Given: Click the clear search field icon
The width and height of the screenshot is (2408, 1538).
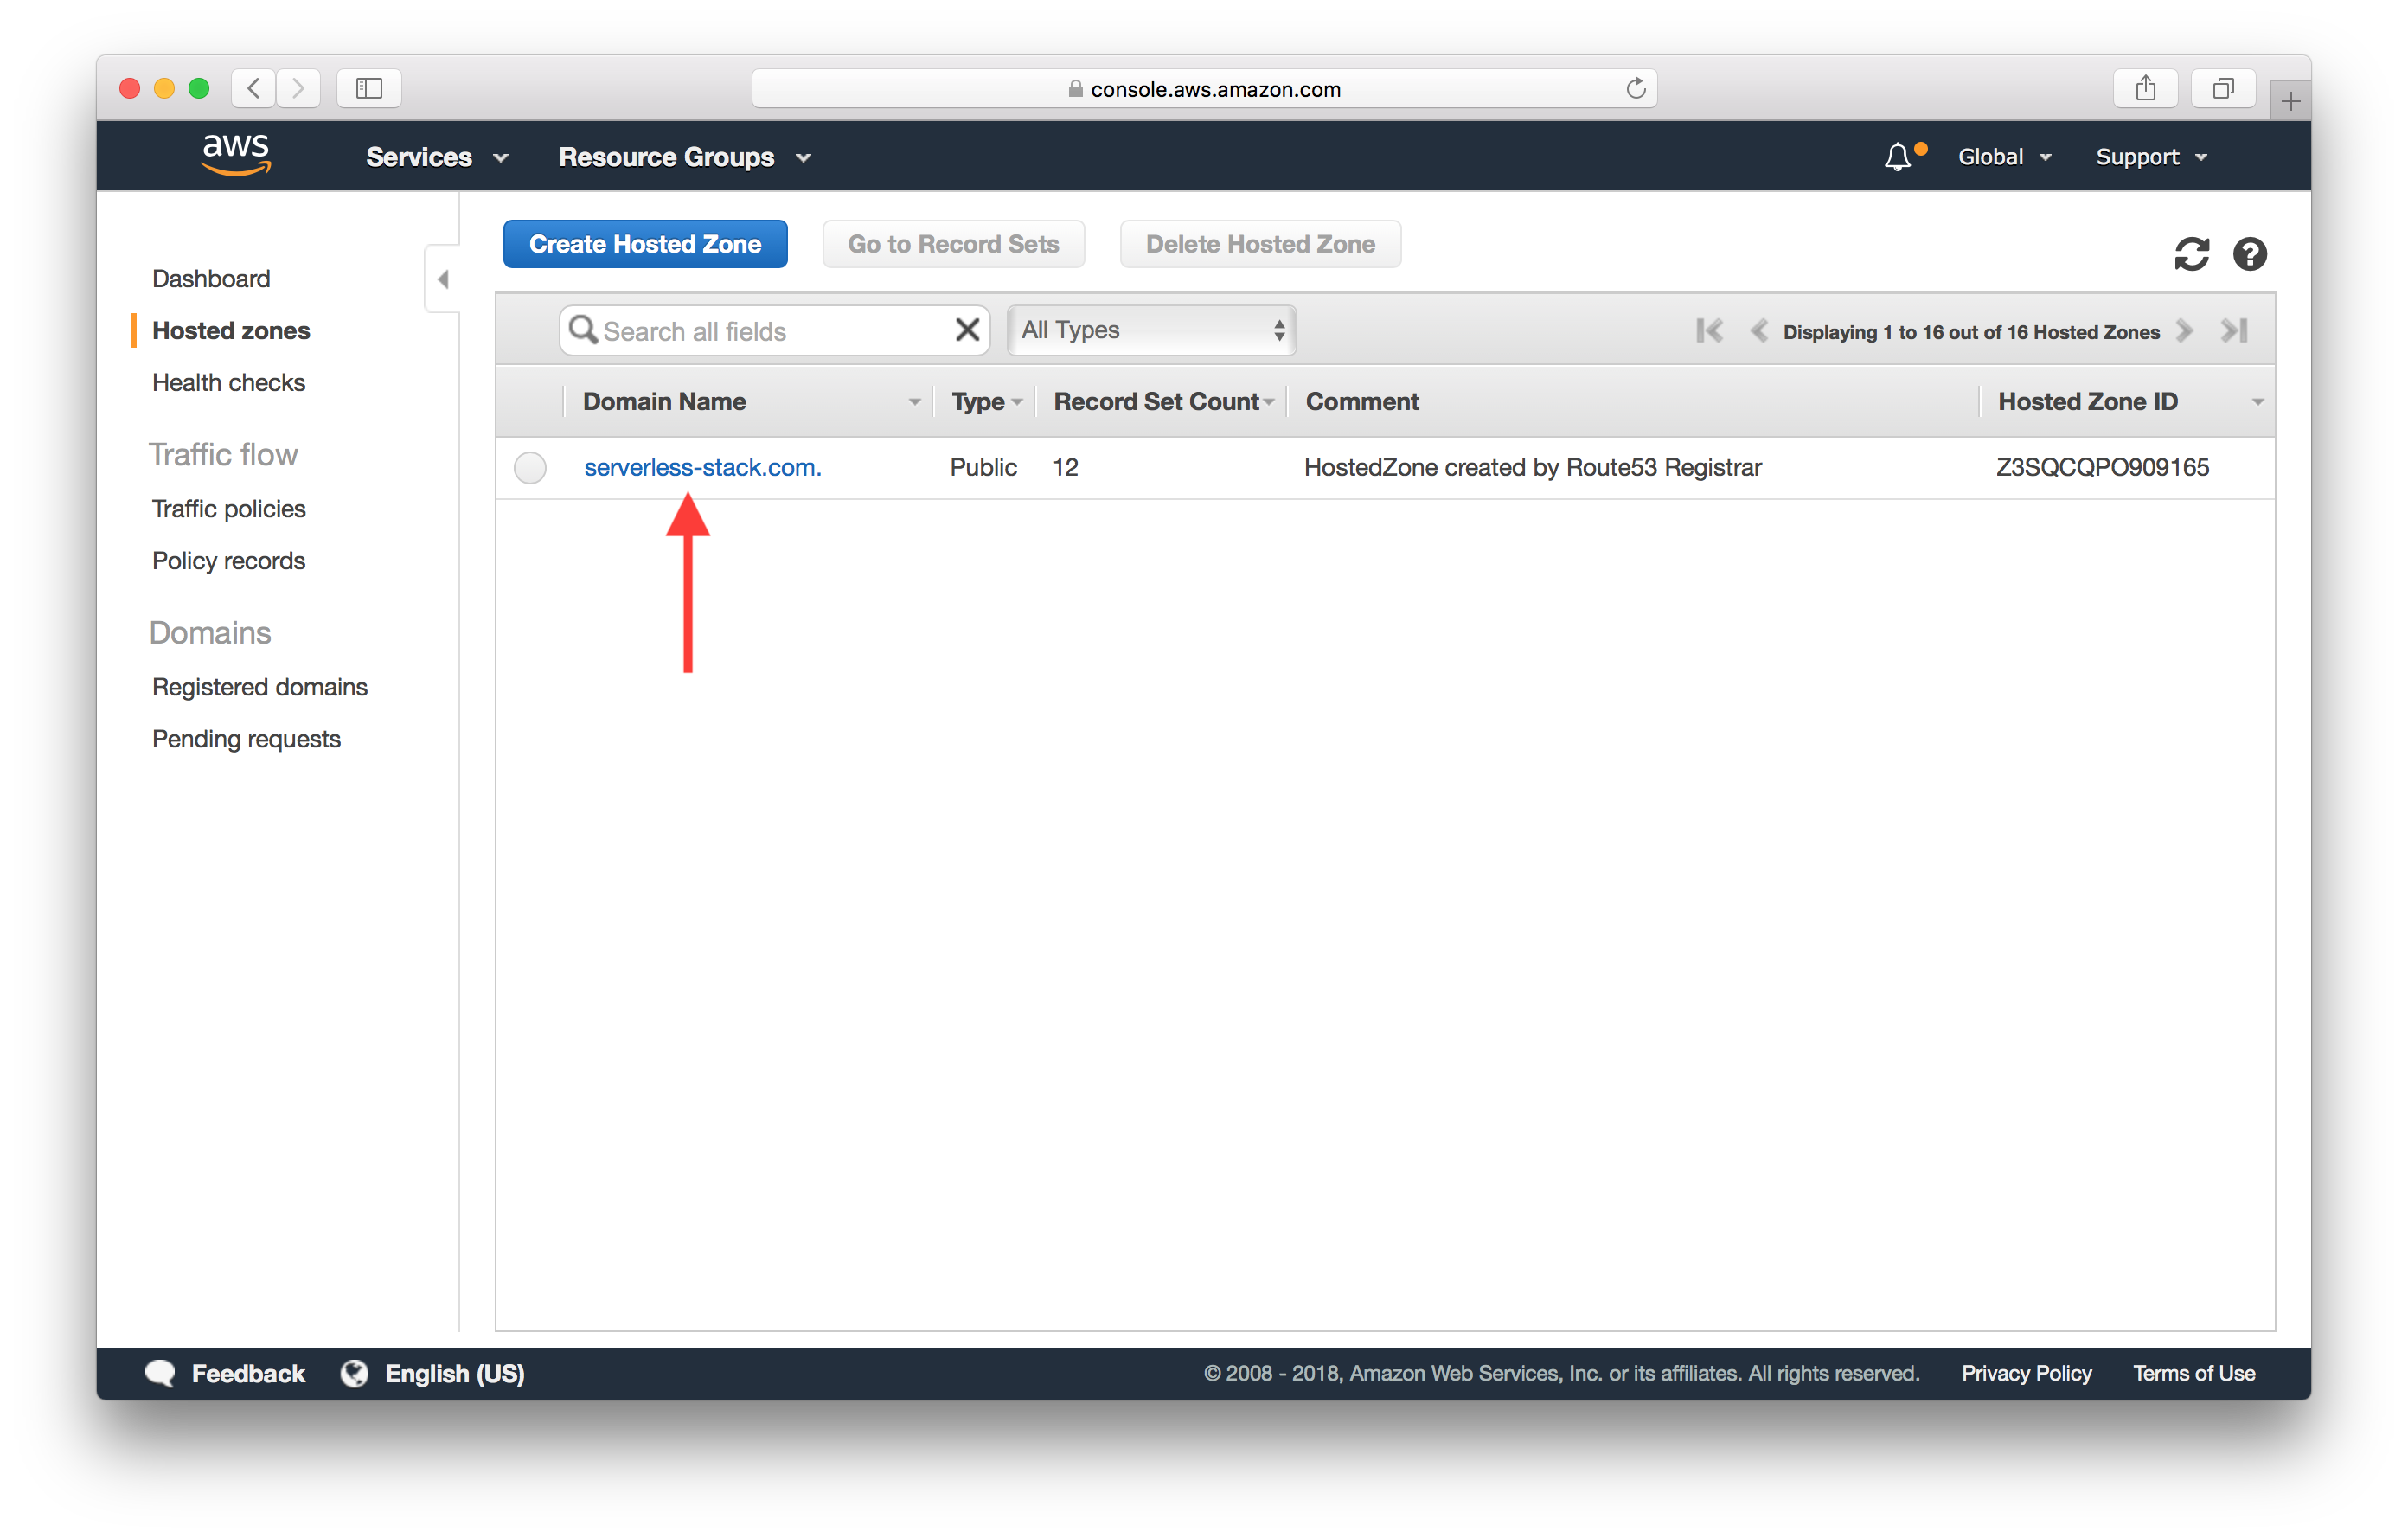Looking at the screenshot, I should (969, 330).
